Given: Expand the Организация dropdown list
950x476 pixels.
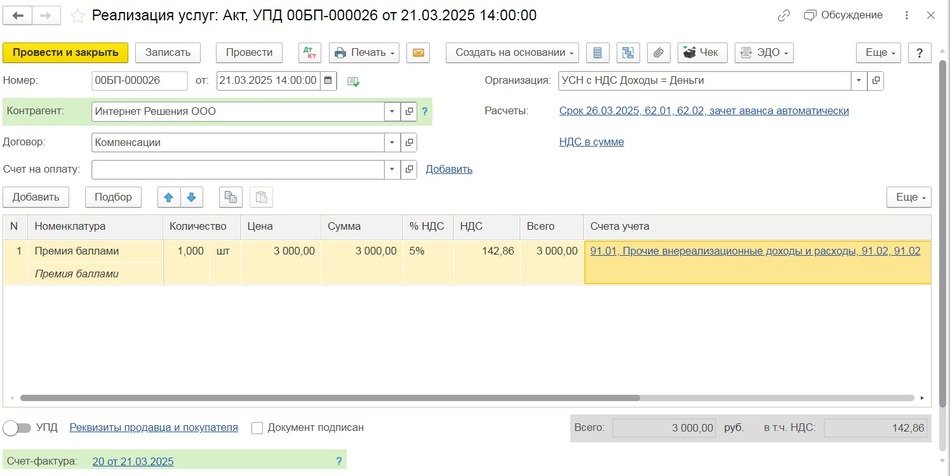Looking at the screenshot, I should point(858,81).
